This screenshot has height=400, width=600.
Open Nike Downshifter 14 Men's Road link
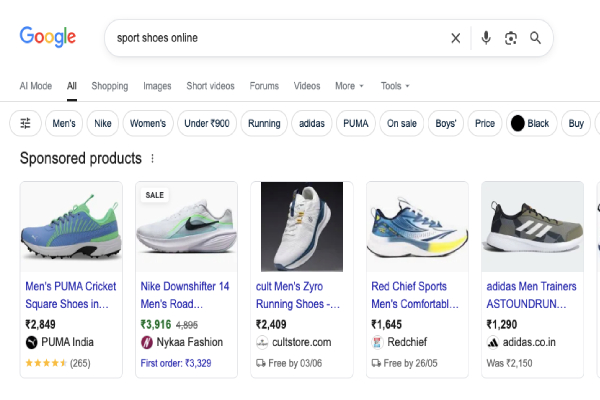185,295
